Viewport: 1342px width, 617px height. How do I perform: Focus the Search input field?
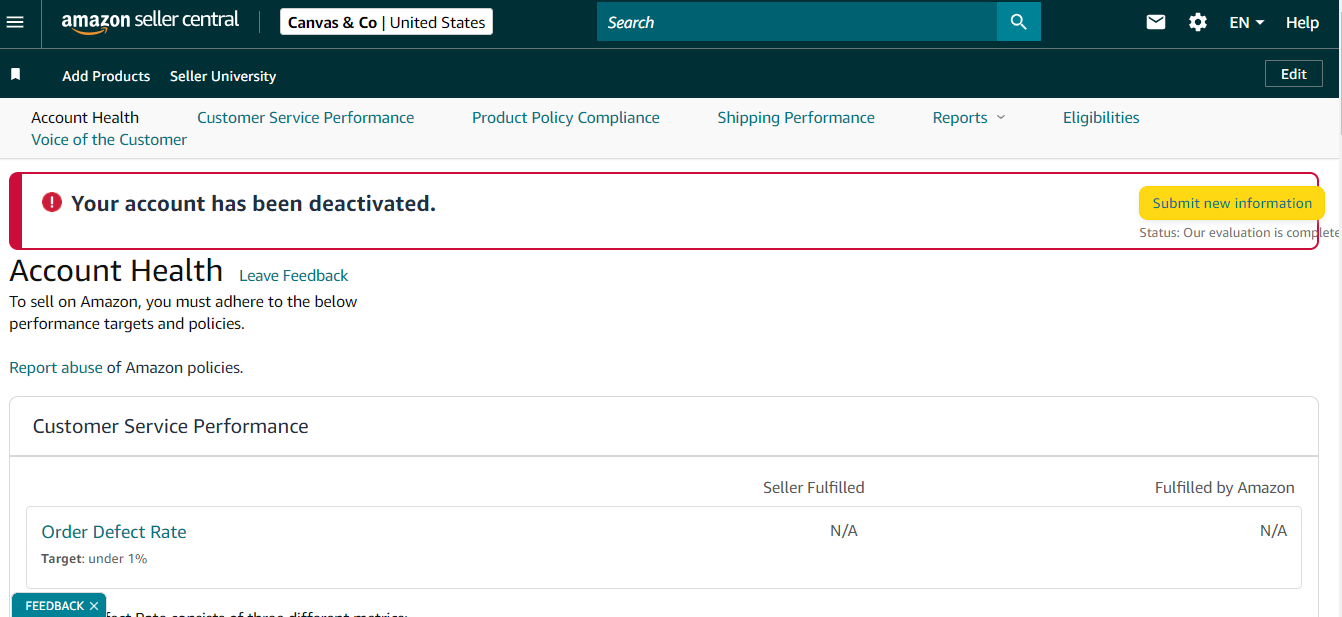[x=797, y=22]
